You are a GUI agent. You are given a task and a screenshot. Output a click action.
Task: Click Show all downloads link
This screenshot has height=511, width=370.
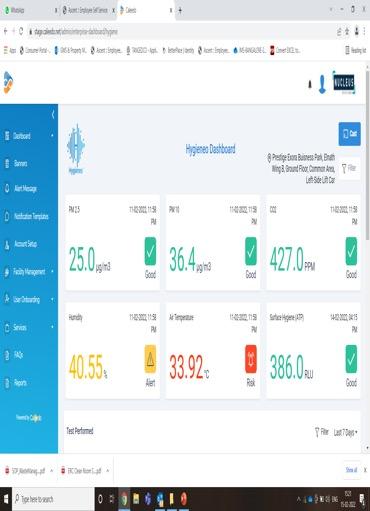click(x=351, y=470)
